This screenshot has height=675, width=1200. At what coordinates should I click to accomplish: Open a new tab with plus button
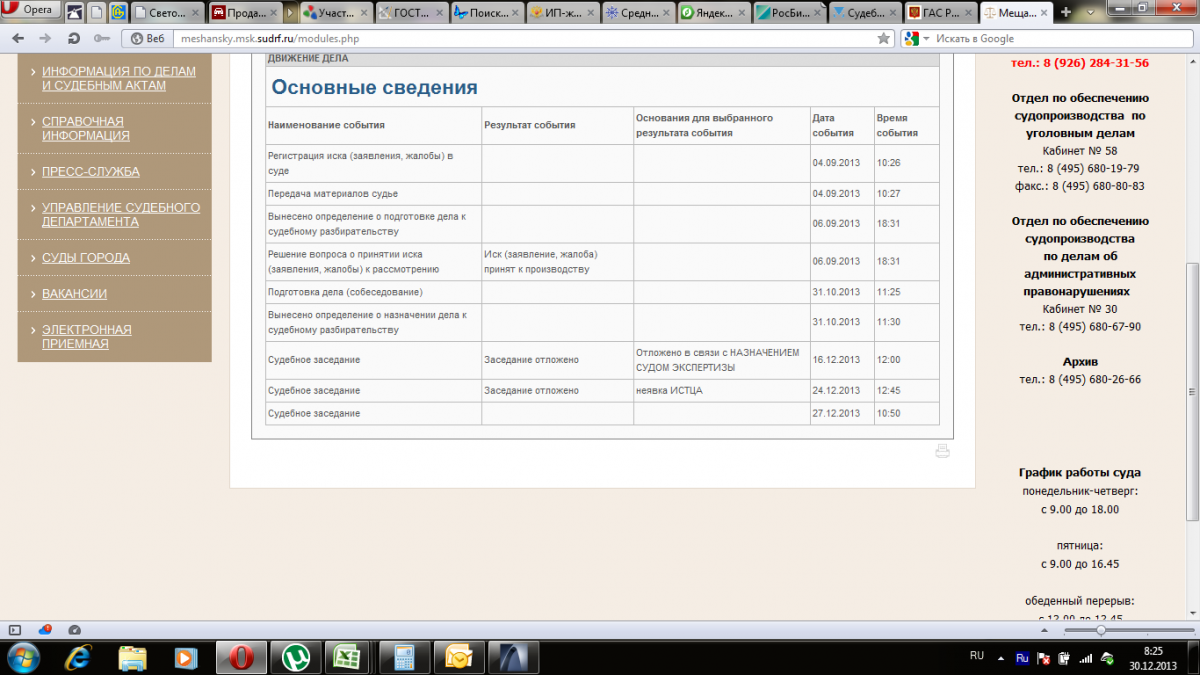1066,12
